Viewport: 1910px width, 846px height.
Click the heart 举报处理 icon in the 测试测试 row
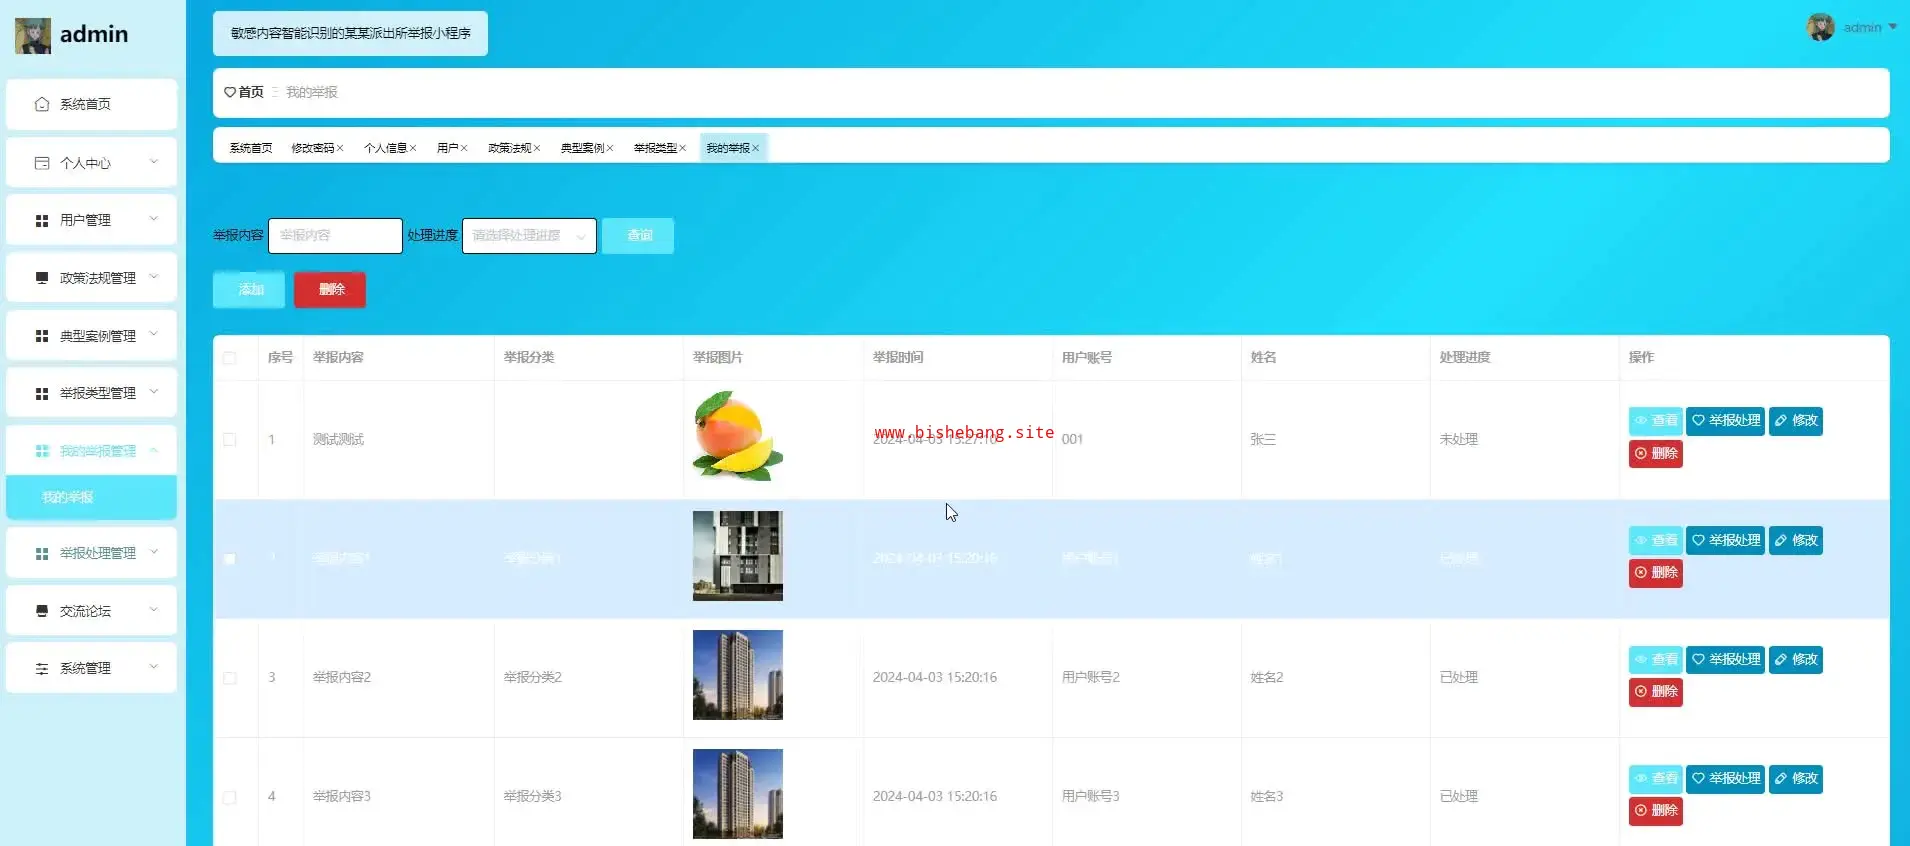[1698, 420]
